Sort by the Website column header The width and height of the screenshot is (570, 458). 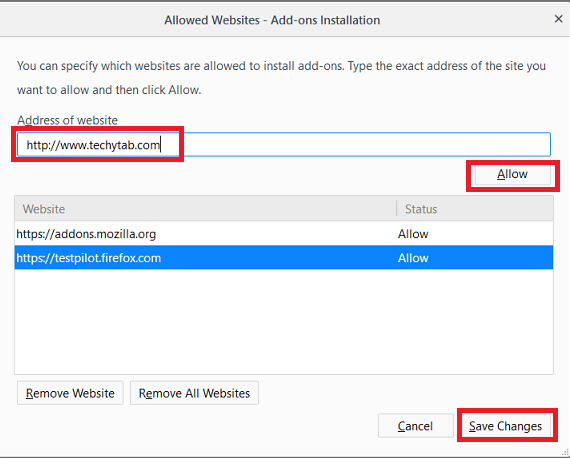click(205, 209)
